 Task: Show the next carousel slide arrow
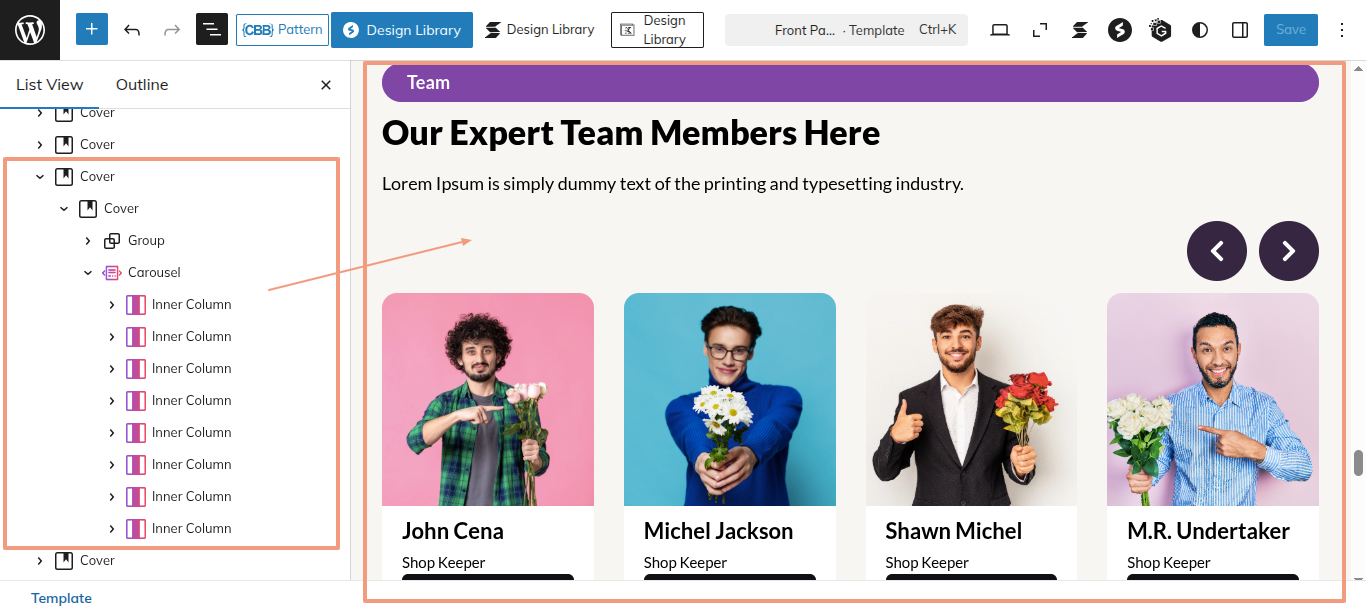(1288, 251)
